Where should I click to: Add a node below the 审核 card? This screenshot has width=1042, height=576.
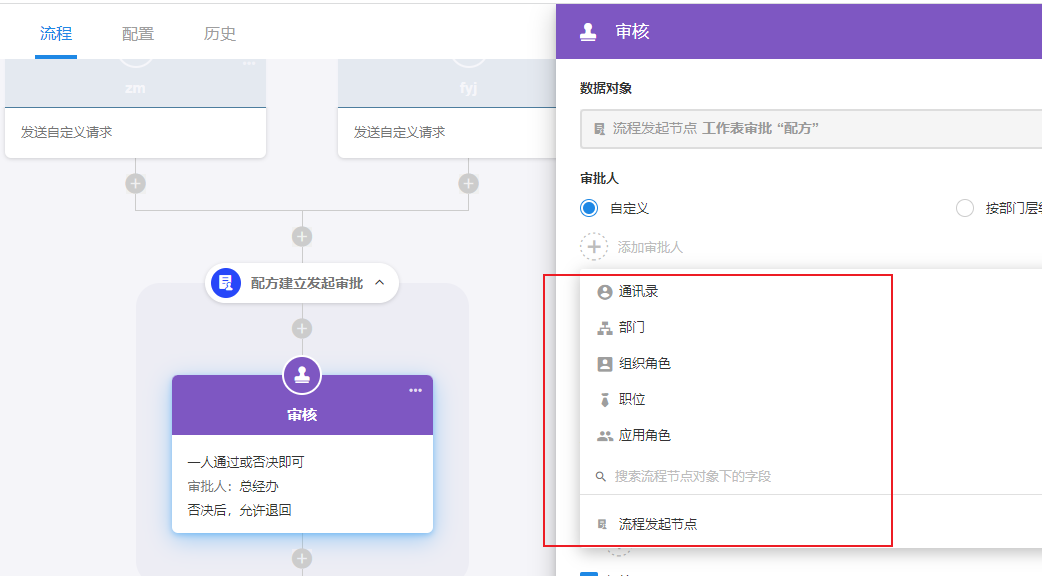click(302, 558)
